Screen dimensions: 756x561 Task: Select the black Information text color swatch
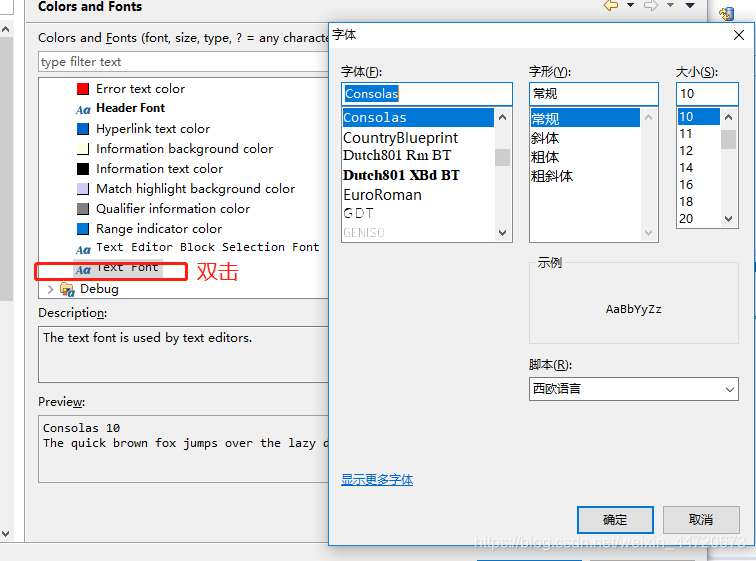point(83,169)
